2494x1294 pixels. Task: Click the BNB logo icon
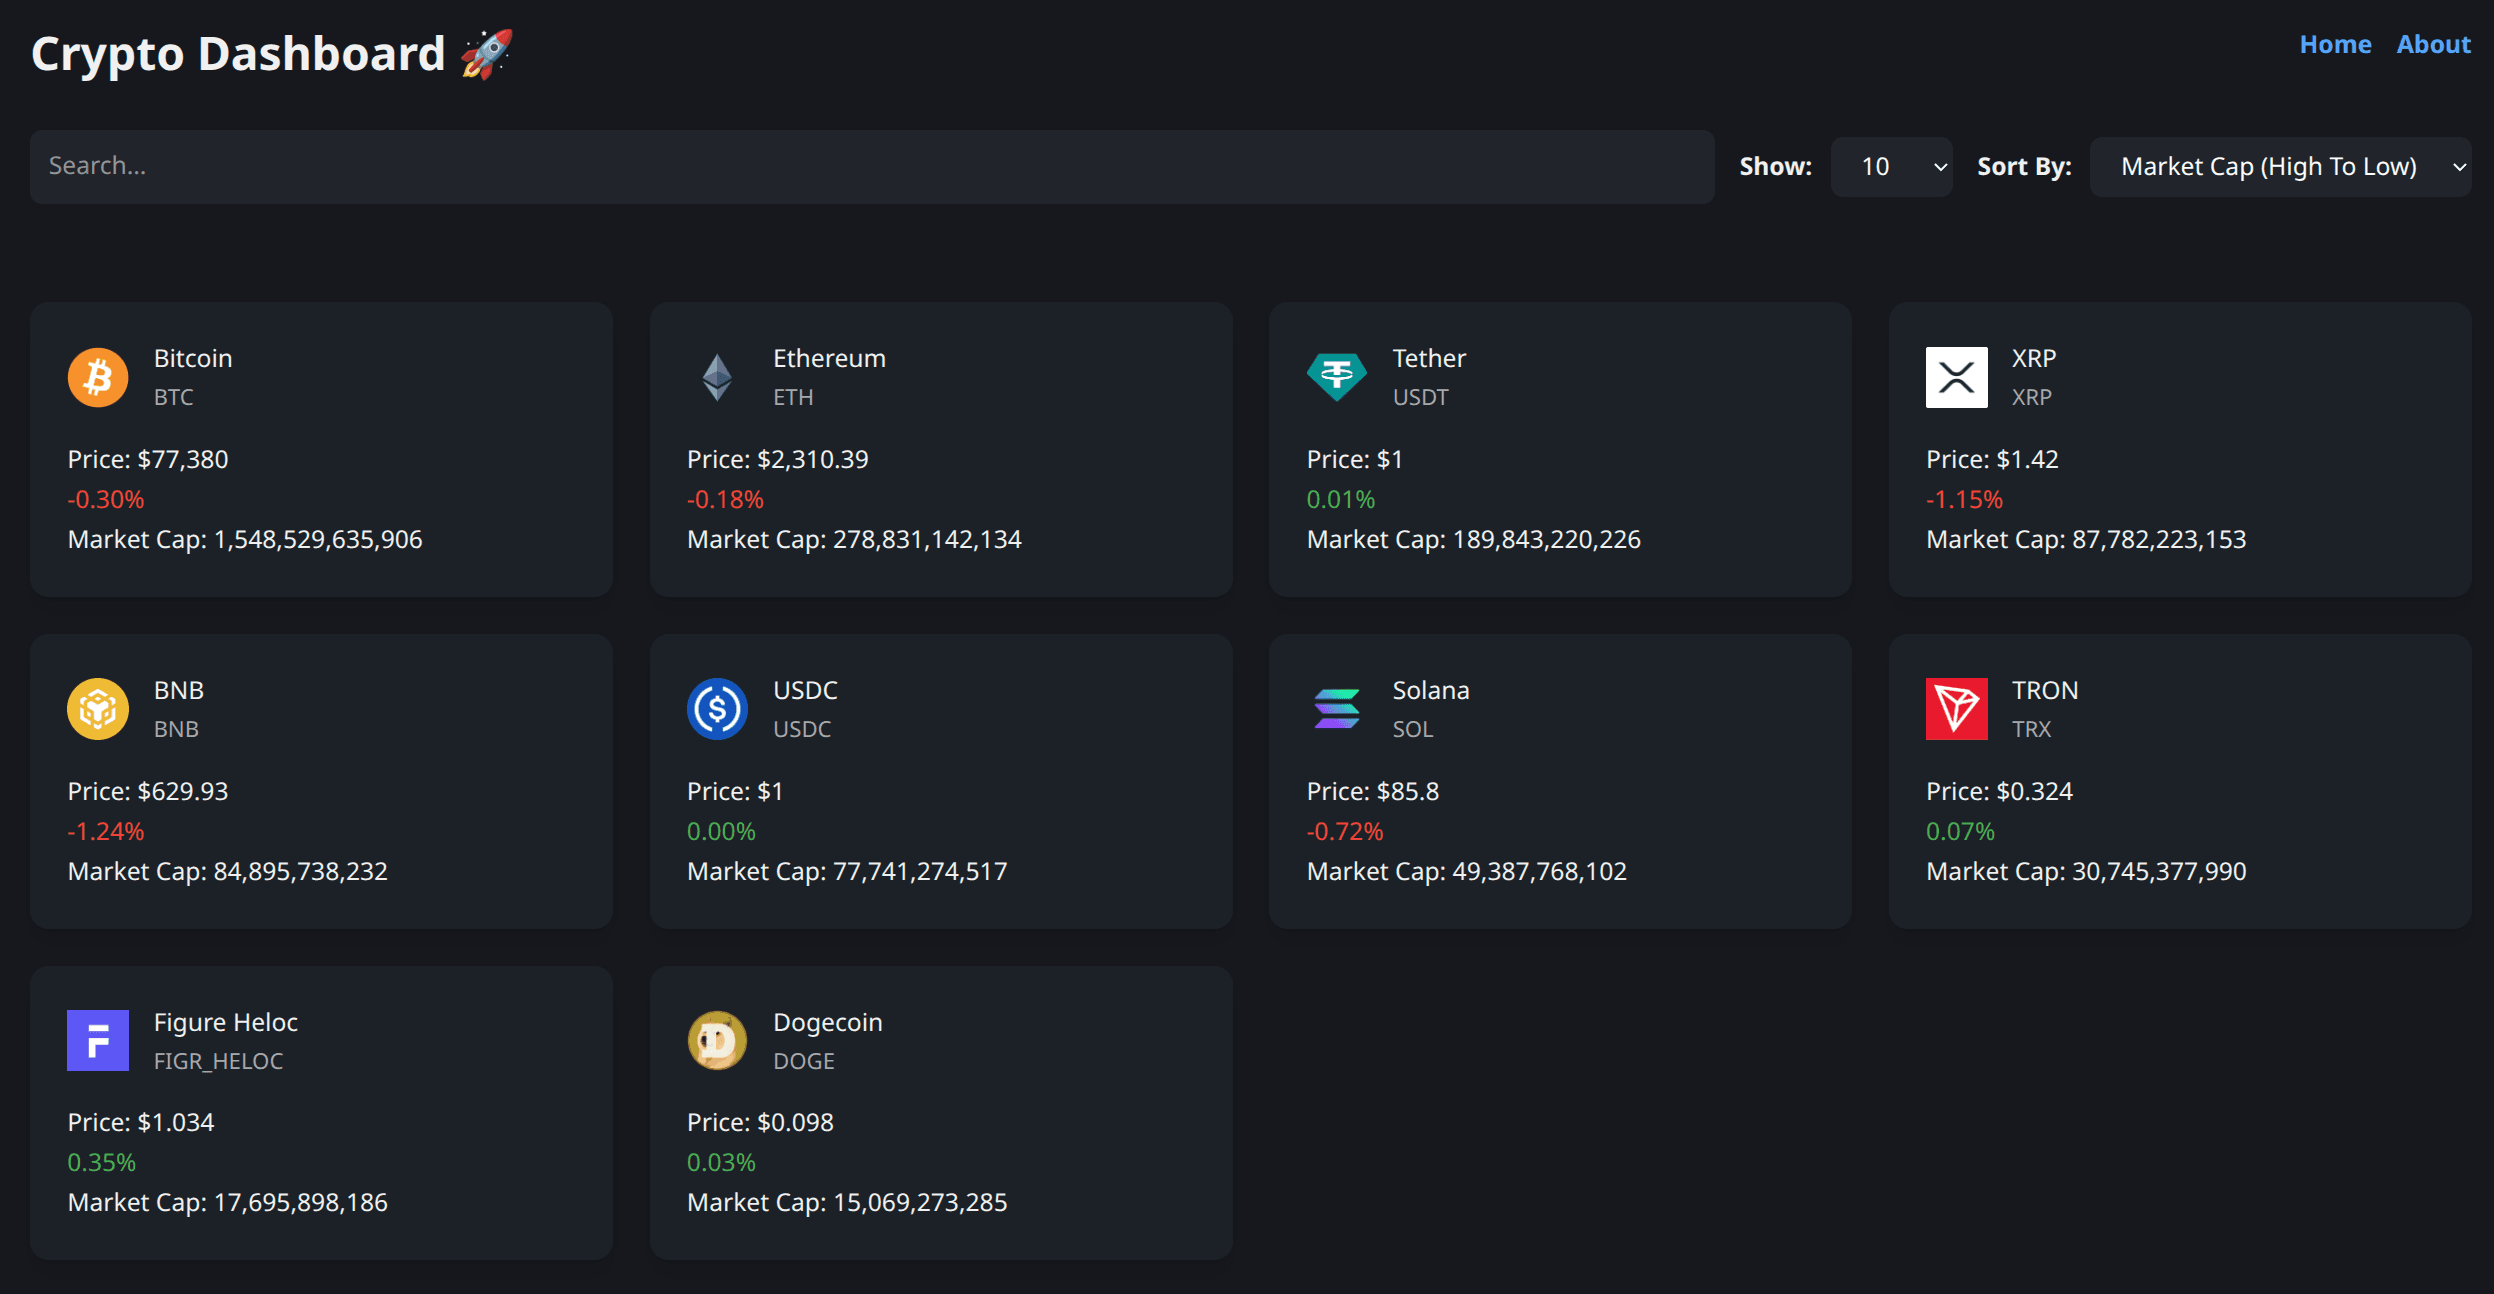[x=97, y=708]
